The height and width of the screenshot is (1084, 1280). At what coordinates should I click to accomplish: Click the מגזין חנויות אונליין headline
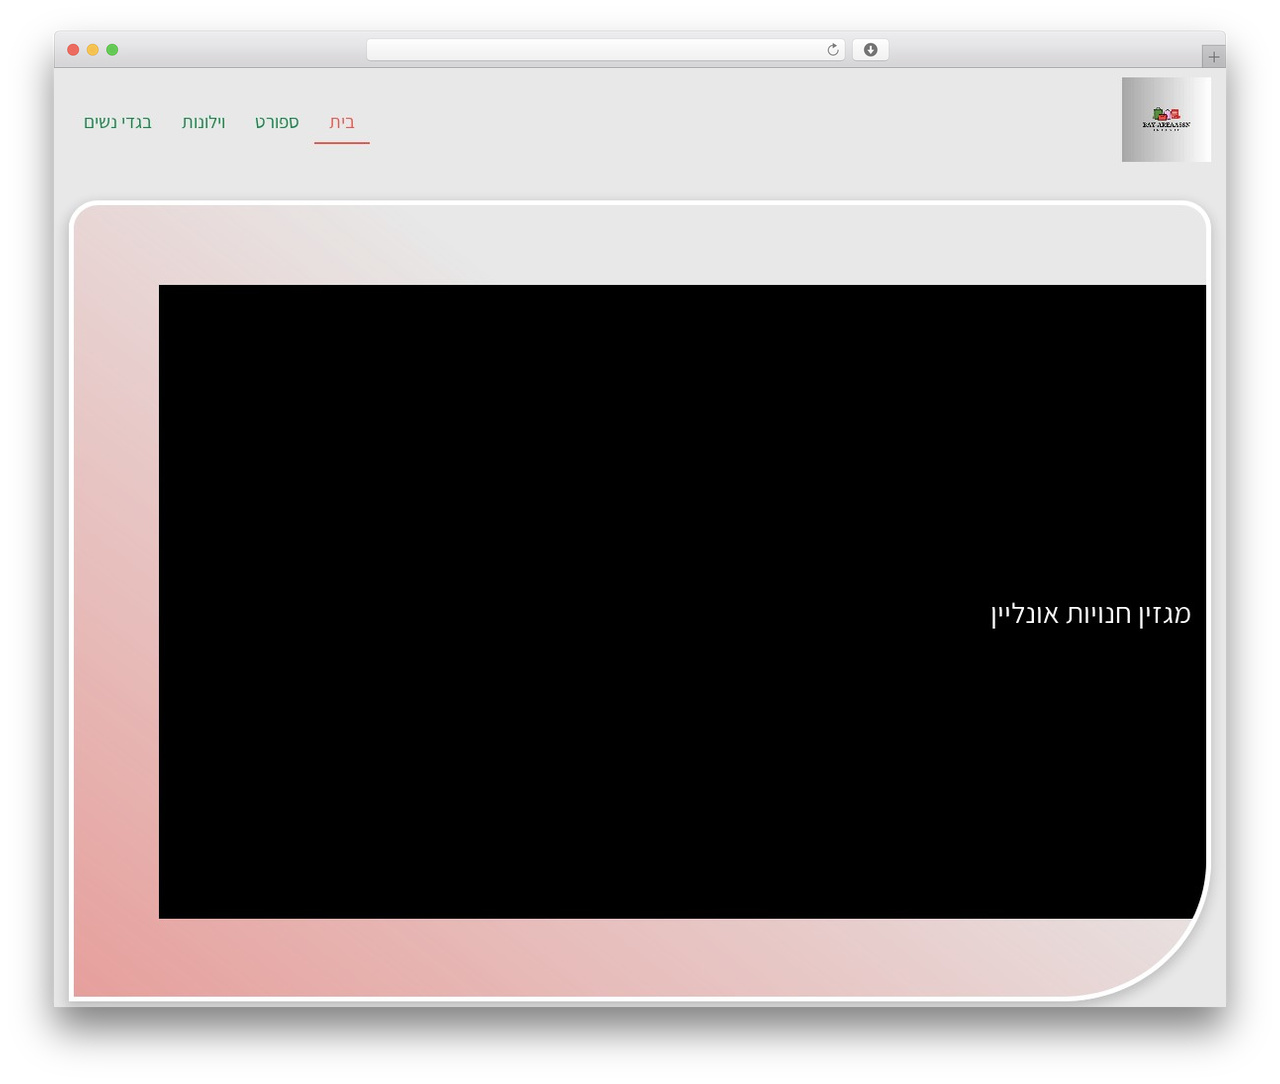point(1091,613)
